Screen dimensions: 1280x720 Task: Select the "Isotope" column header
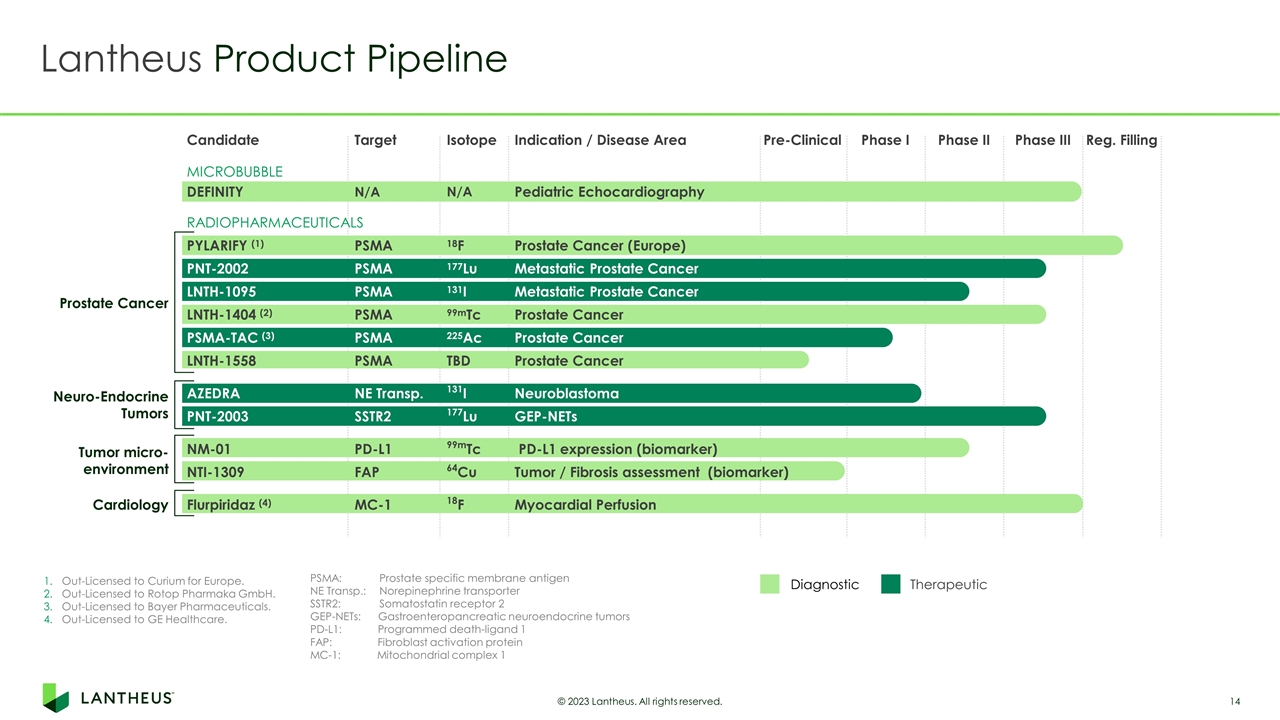[x=471, y=140]
